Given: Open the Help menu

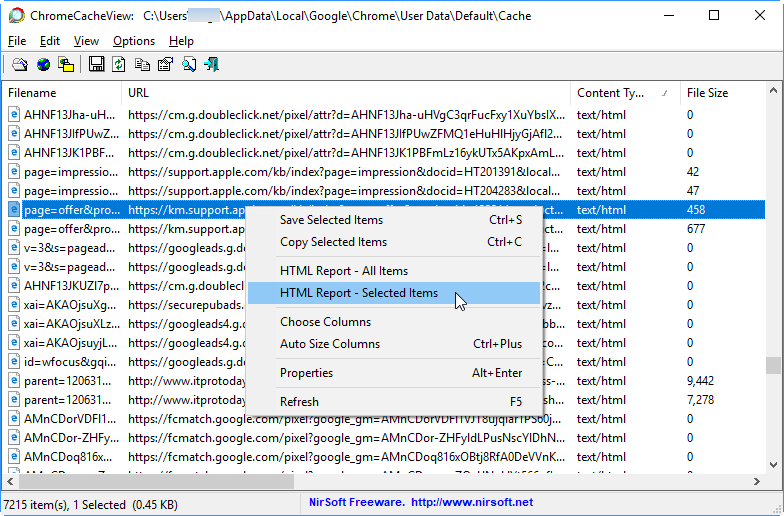Looking at the screenshot, I should coord(181,41).
